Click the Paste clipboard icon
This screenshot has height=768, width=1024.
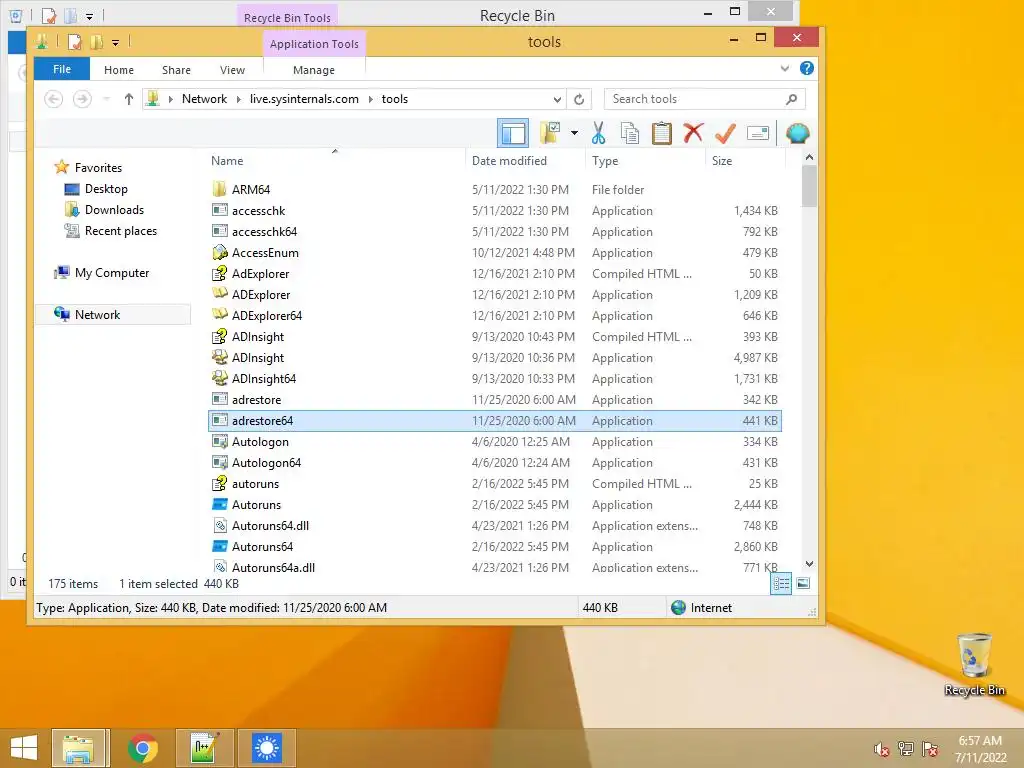662,133
